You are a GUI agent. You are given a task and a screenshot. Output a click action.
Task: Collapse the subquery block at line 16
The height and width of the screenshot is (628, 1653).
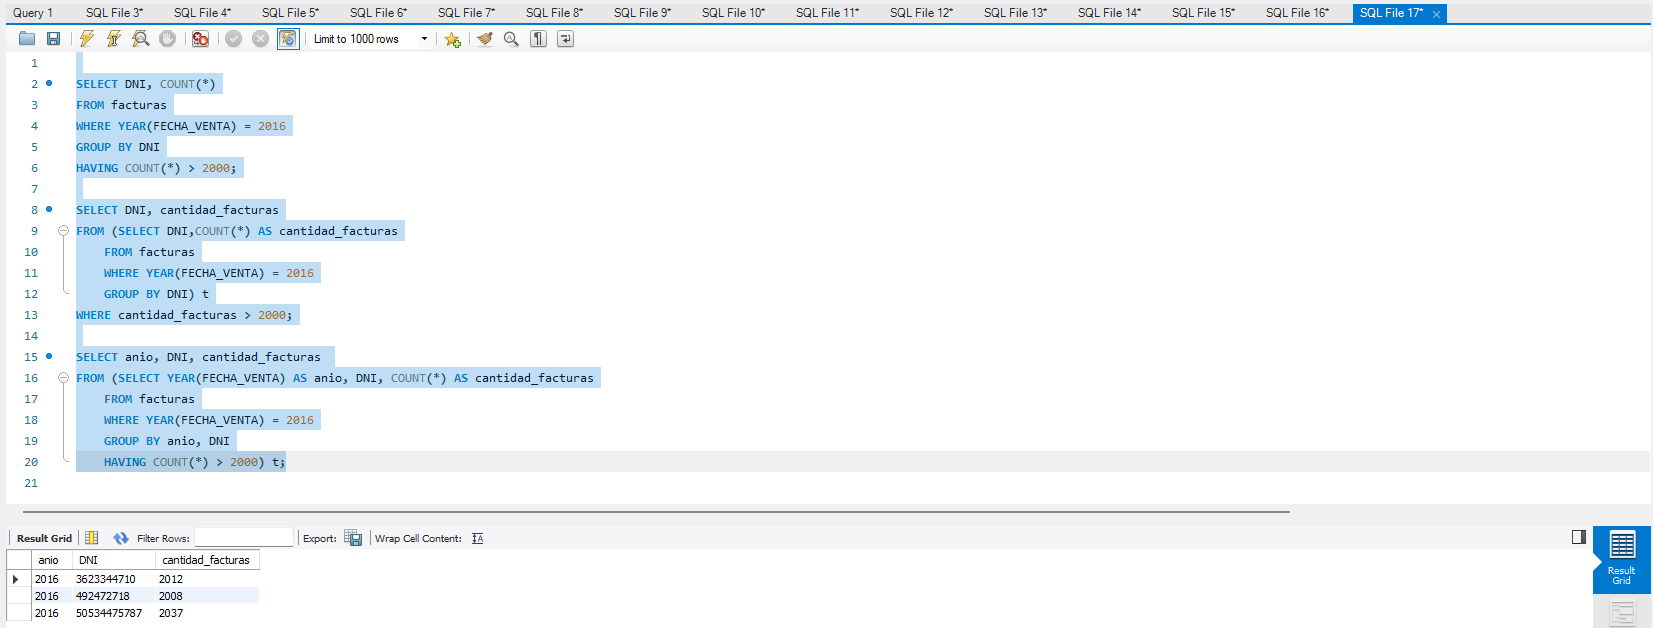pyautogui.click(x=63, y=378)
